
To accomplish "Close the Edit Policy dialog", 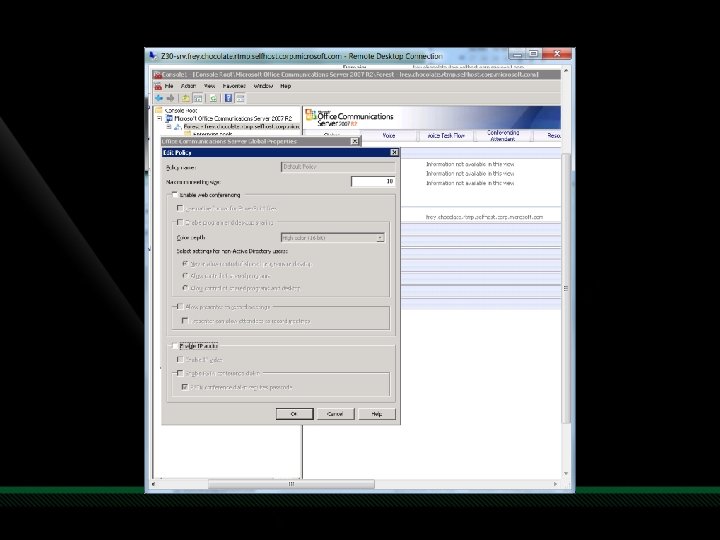I will coord(394,152).
